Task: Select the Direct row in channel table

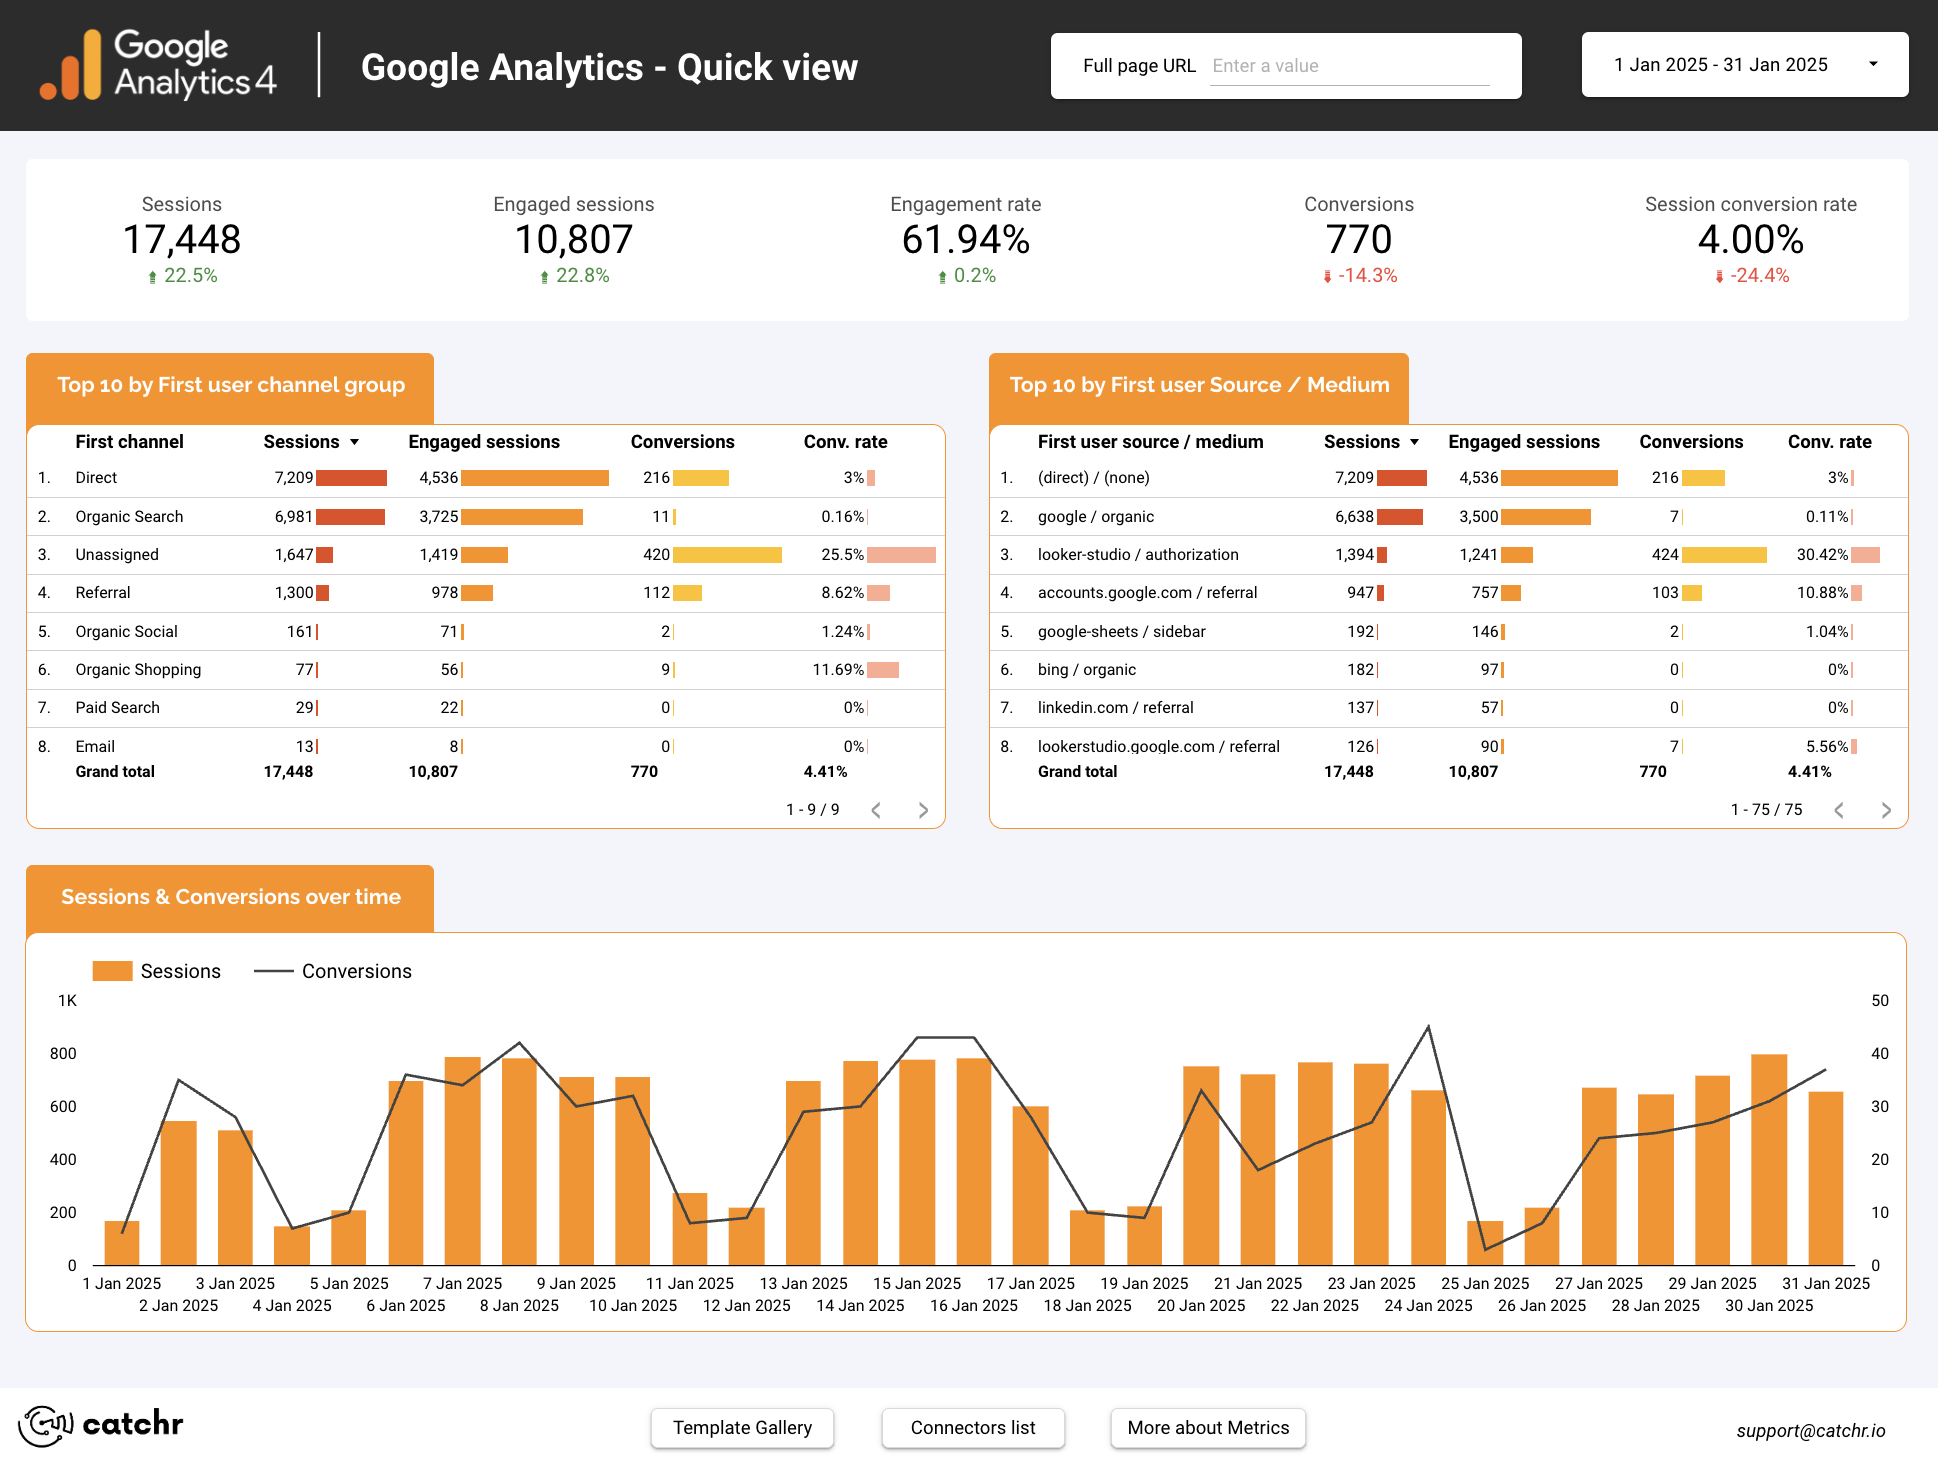Action: click(96, 477)
